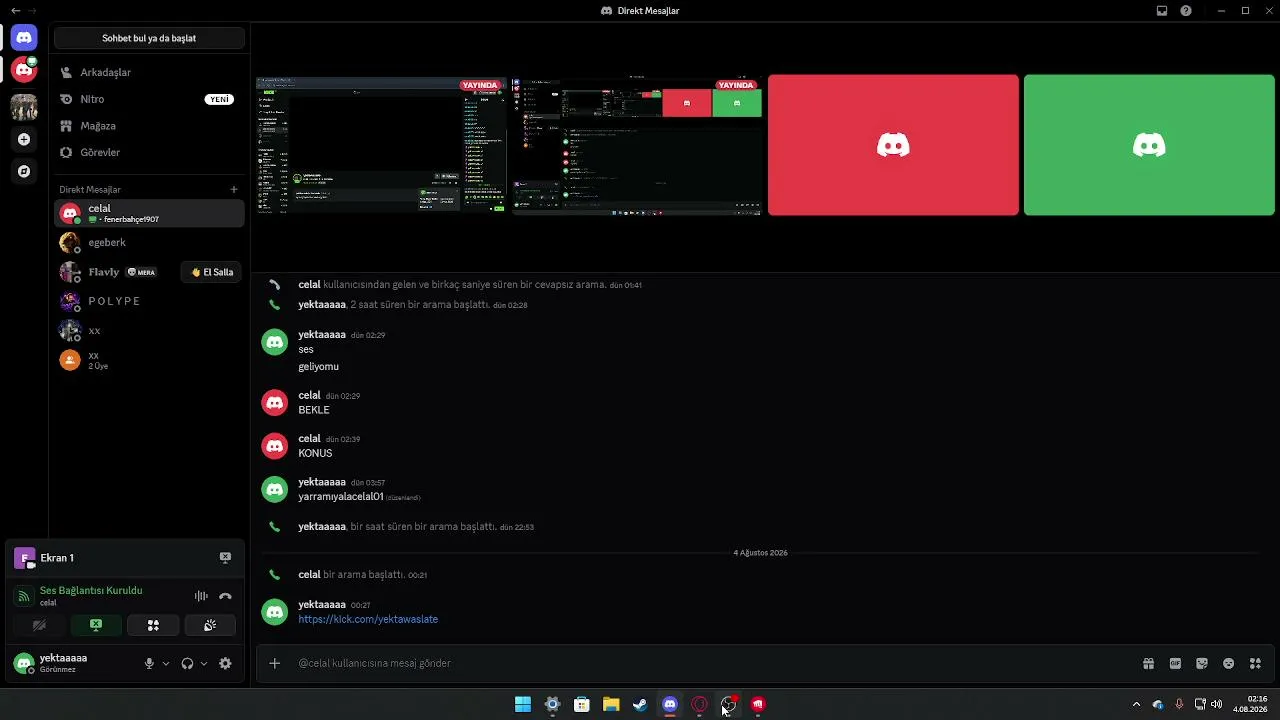1280x720 pixels.
Task: Open the apps icon in message bar
Action: [x=1256, y=663]
